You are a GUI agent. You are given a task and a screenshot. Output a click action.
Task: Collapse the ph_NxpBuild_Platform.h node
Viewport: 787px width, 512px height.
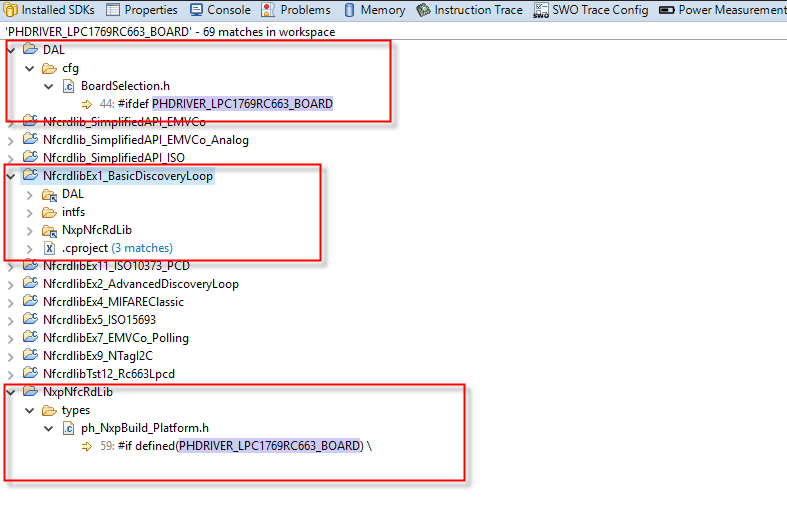[49, 429]
